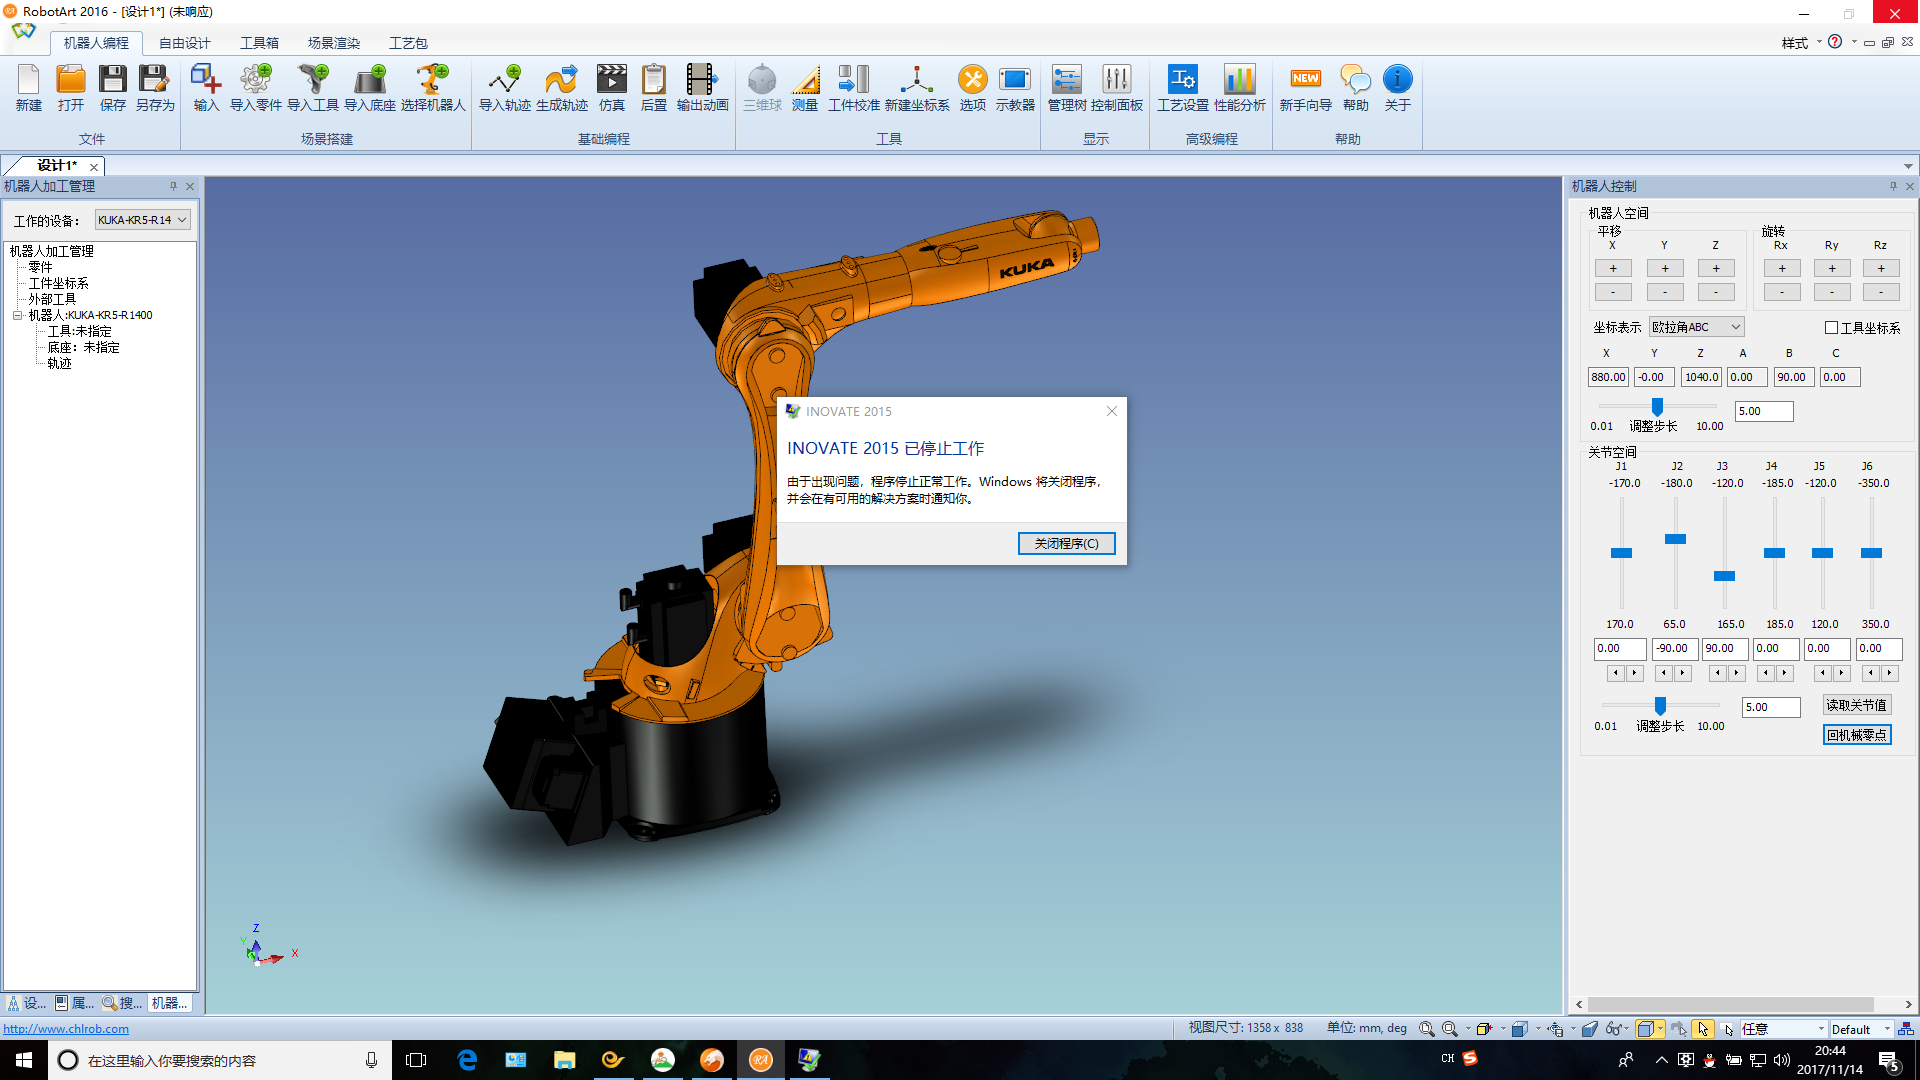Select the 外部工具 tree item

[52, 299]
